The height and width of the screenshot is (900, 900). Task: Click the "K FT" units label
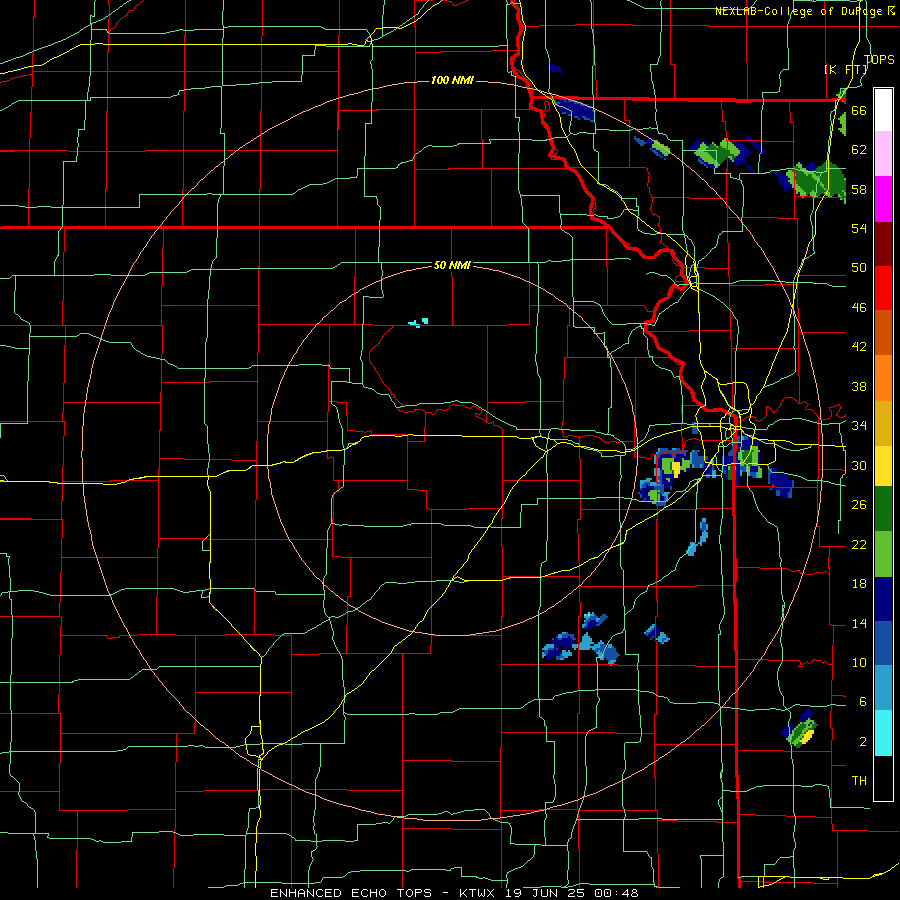(x=845, y=69)
